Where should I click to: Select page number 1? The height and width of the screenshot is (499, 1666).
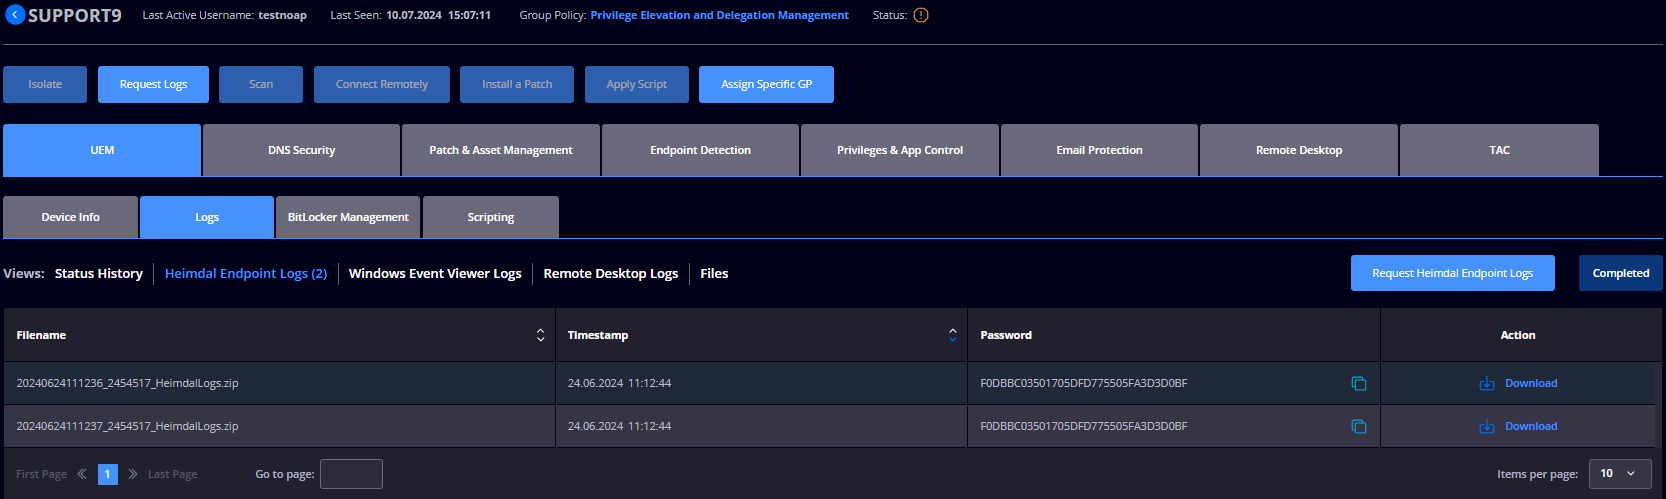108,474
